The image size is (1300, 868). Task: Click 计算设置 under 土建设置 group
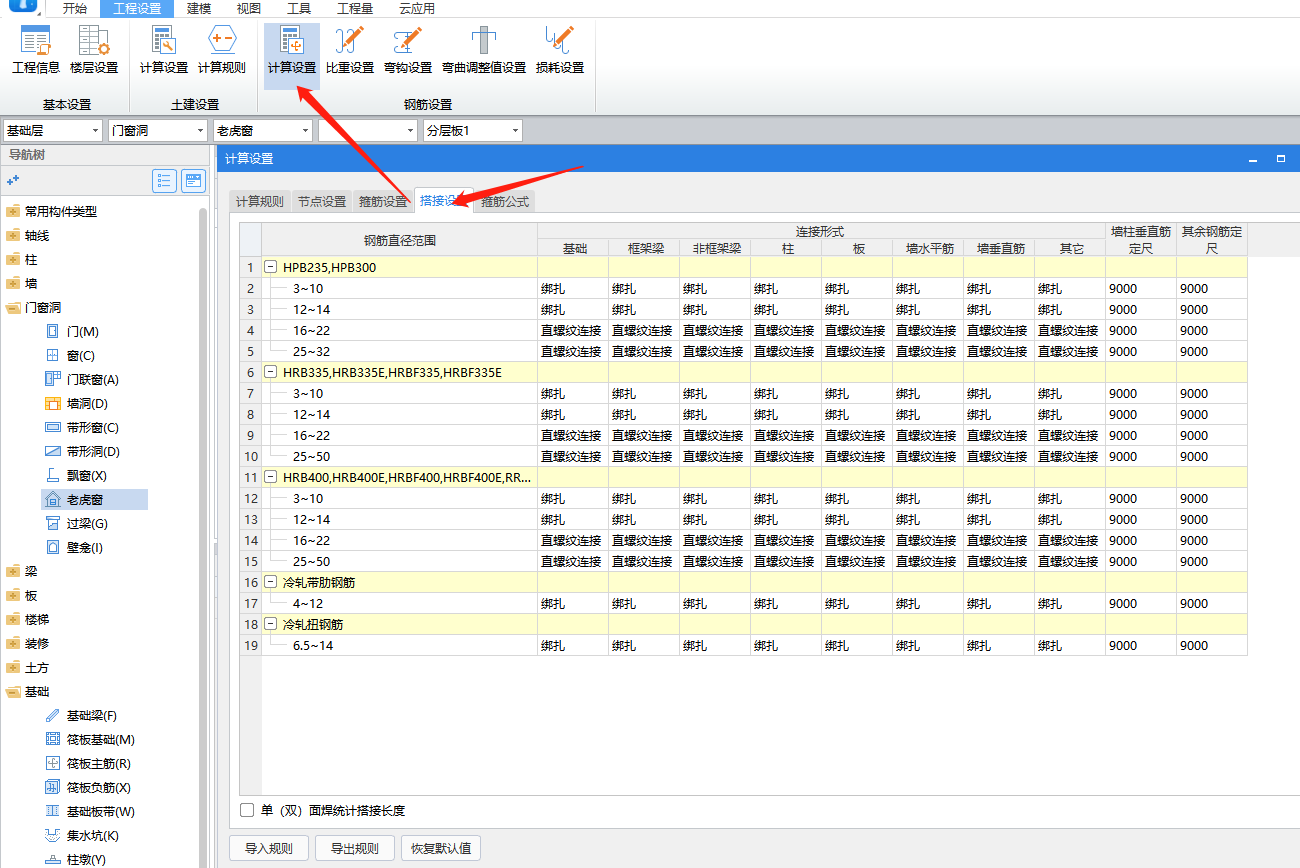tap(164, 50)
